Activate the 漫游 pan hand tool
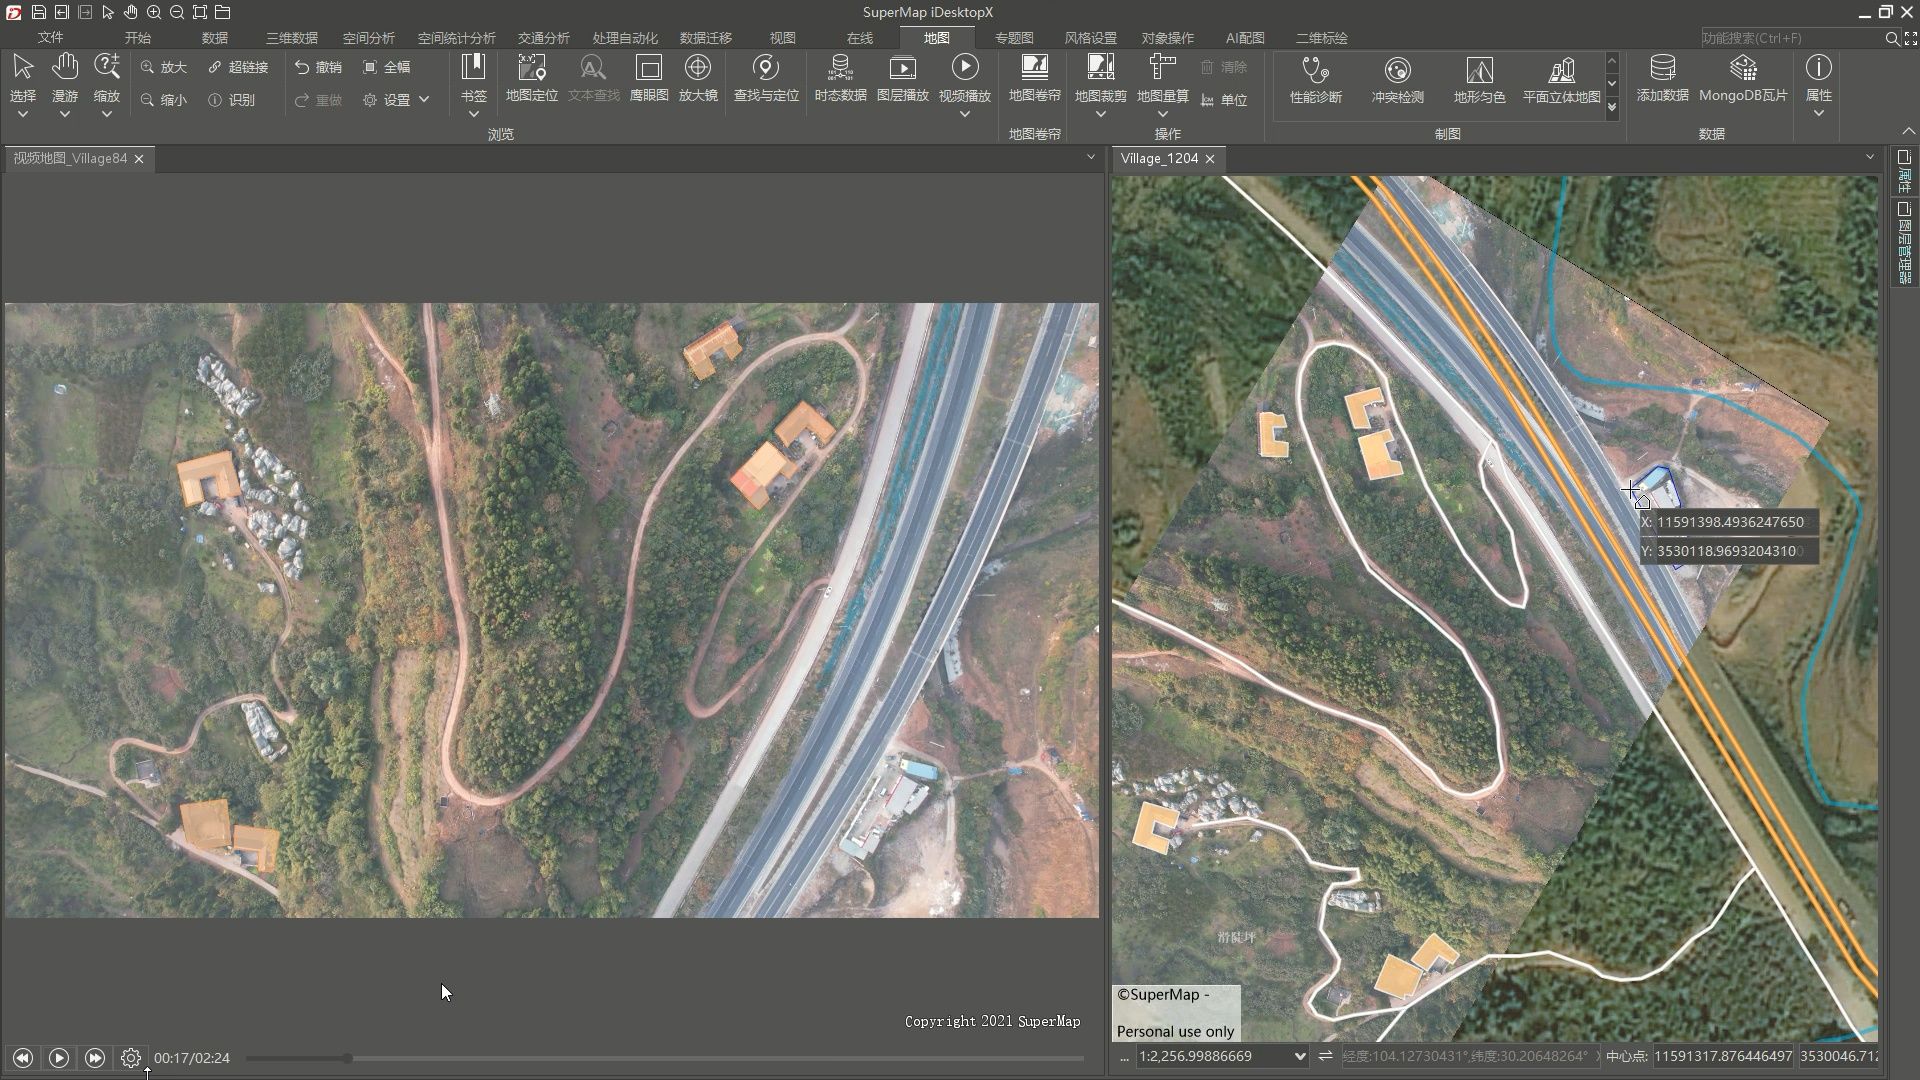 65,78
